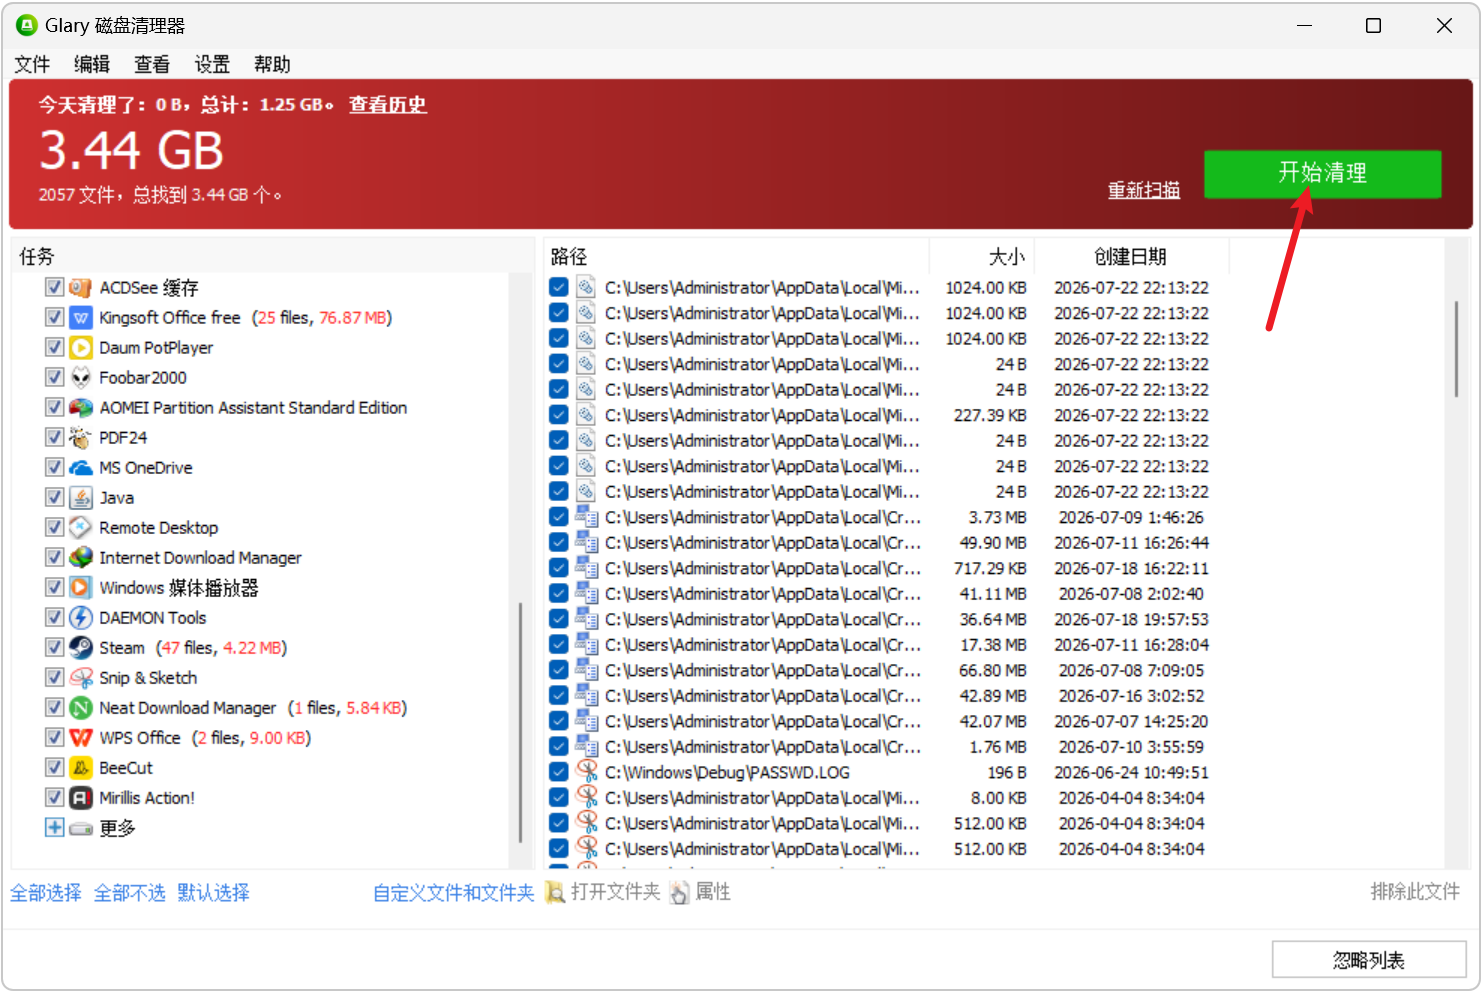Image resolution: width=1482 pixels, height=992 pixels.
Task: Click the ACDSee cache app icon
Action: [81, 288]
